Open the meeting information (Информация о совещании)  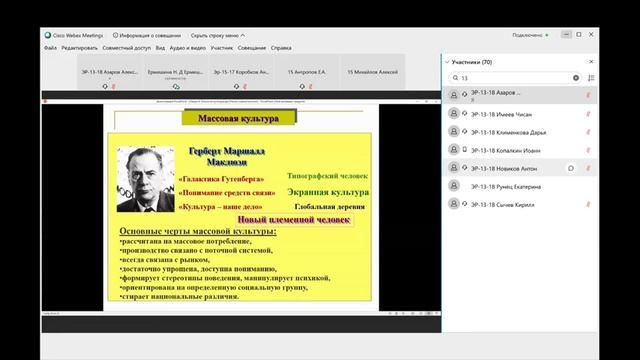click(147, 35)
